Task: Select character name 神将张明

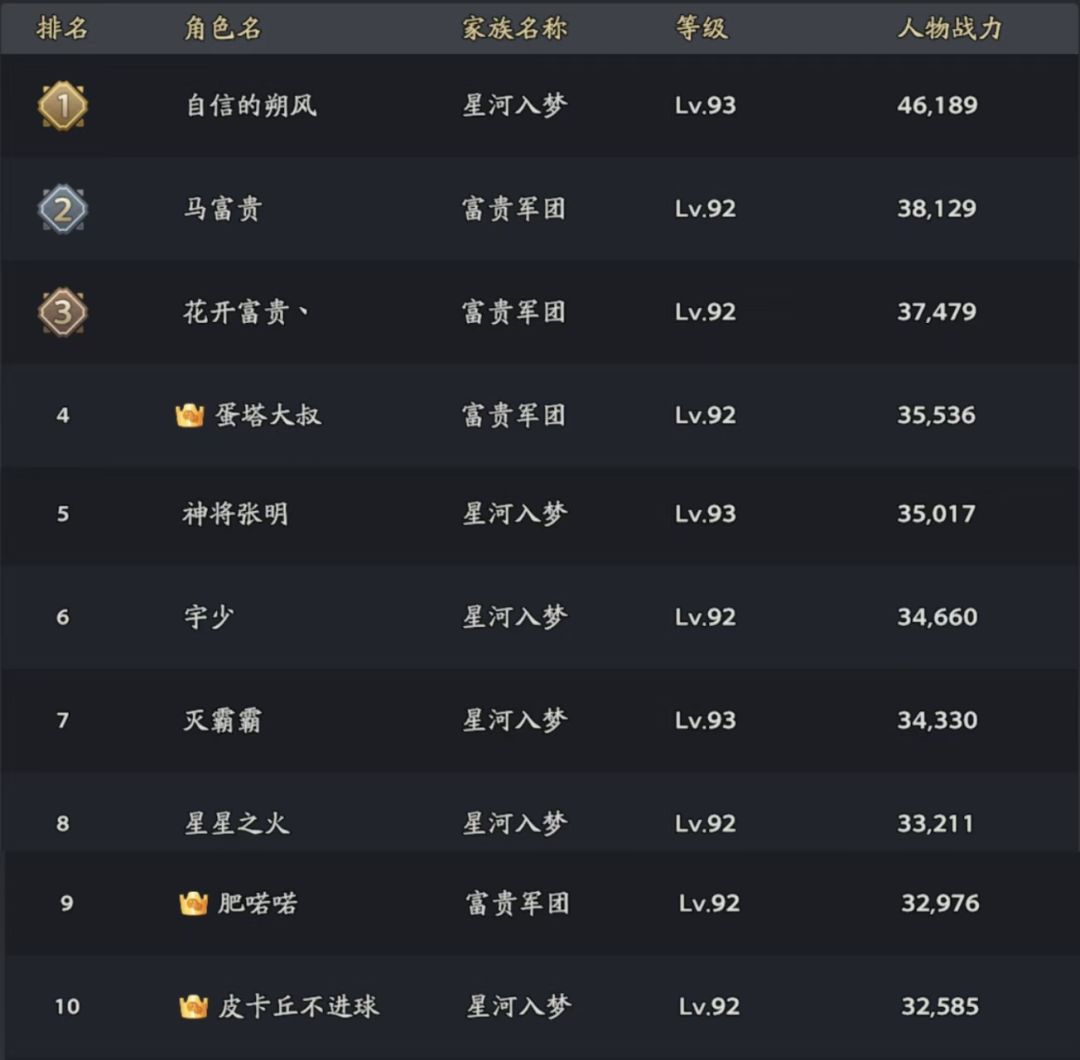Action: (235, 514)
